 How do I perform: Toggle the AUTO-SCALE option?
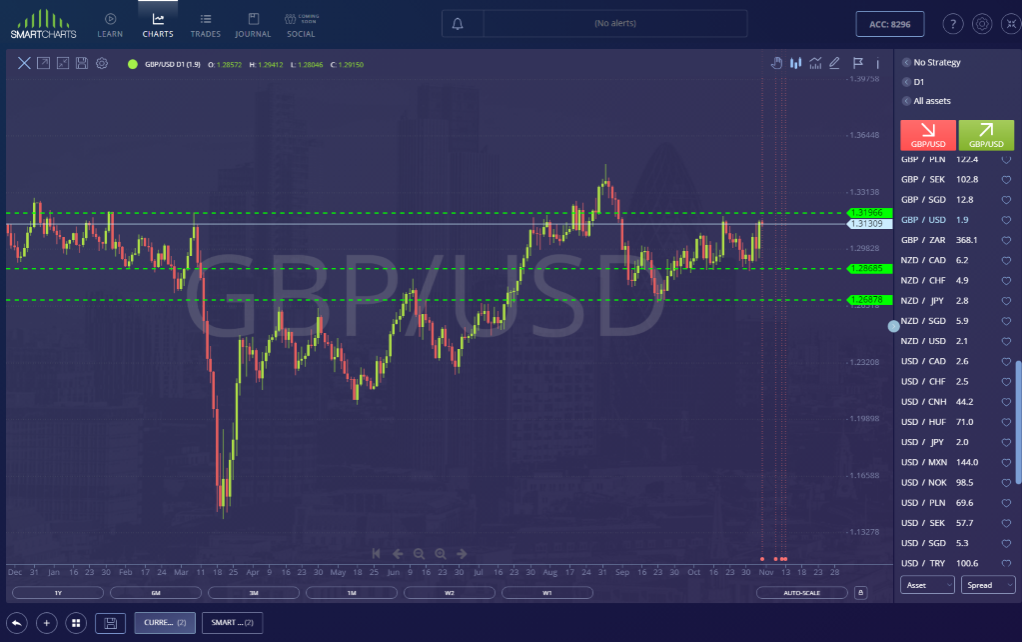[802, 593]
